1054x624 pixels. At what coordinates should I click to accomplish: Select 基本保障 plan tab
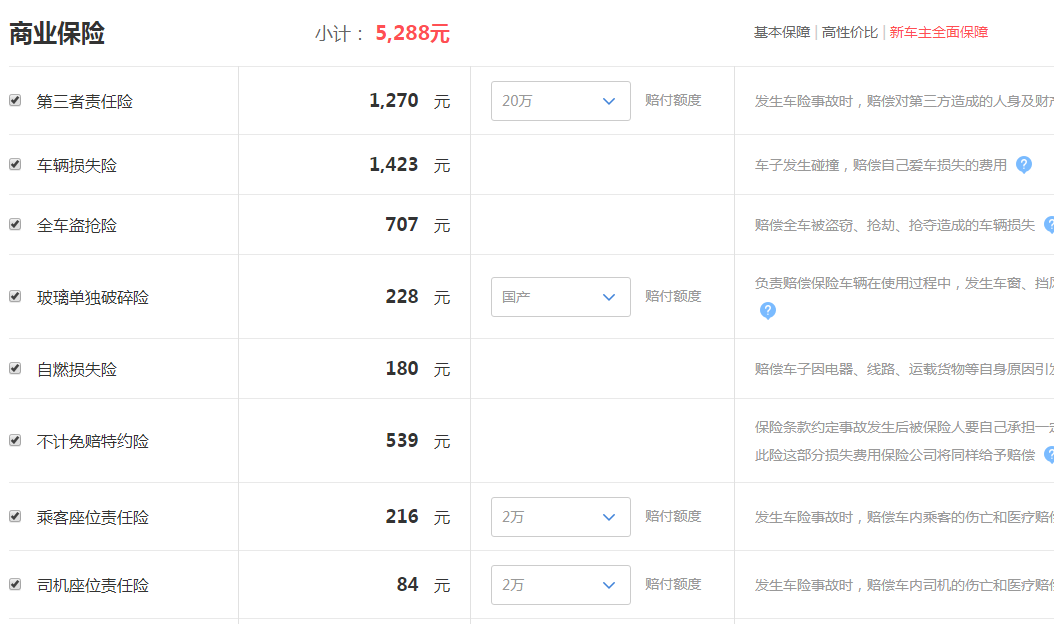(x=782, y=32)
